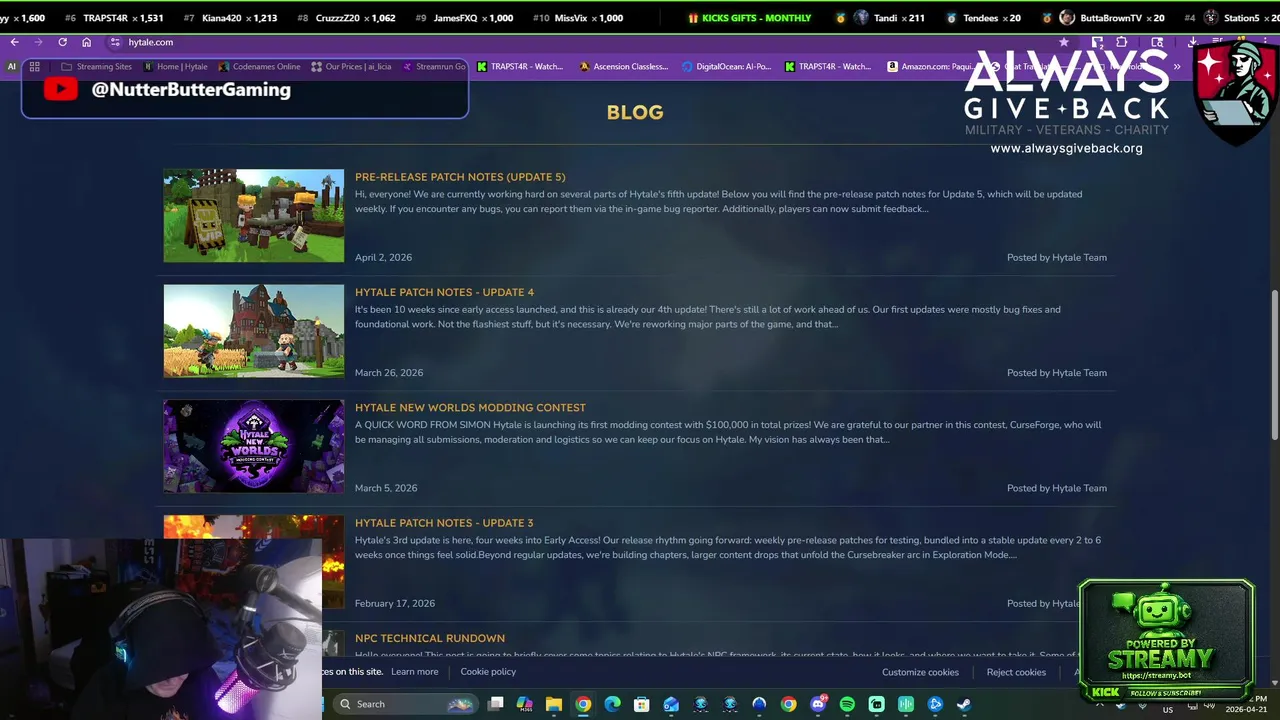Open the Pre-Release Patch Notes (Update 5) post
This screenshot has width=1280, height=720.
460,177
